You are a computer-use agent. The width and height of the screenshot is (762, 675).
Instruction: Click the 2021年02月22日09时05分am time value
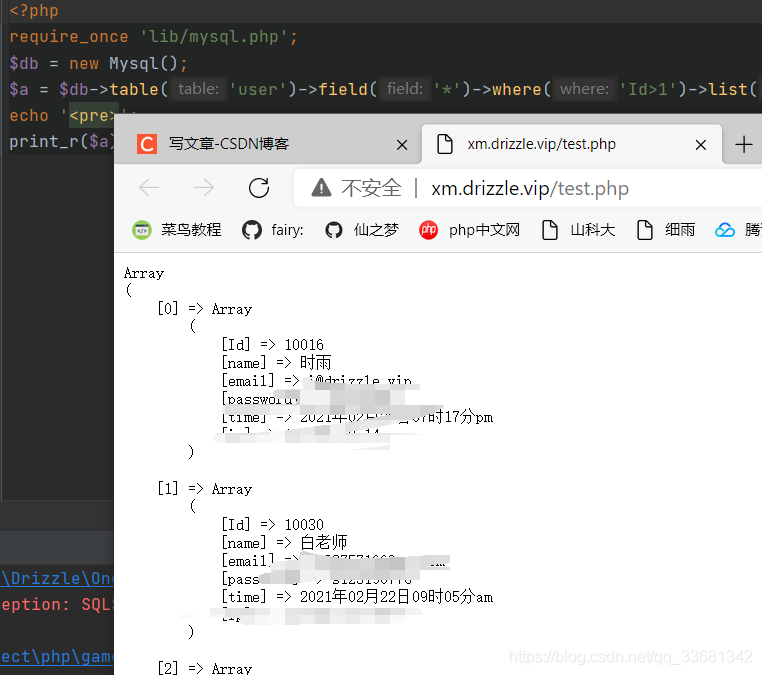click(397, 597)
